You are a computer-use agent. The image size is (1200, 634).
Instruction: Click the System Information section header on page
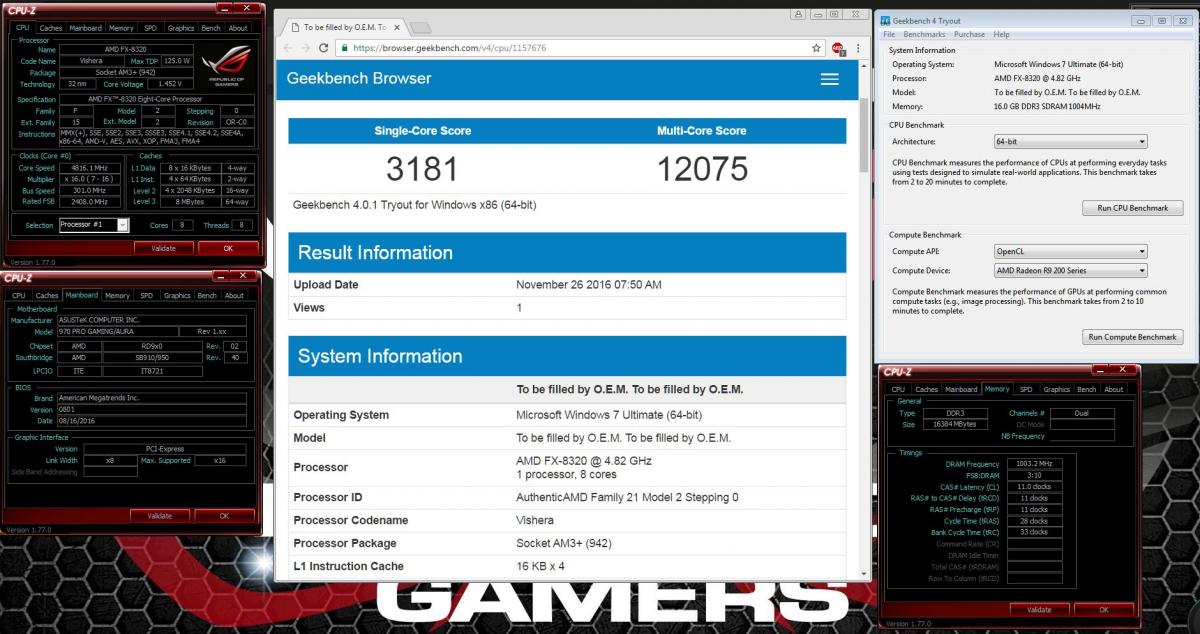[x=567, y=356]
